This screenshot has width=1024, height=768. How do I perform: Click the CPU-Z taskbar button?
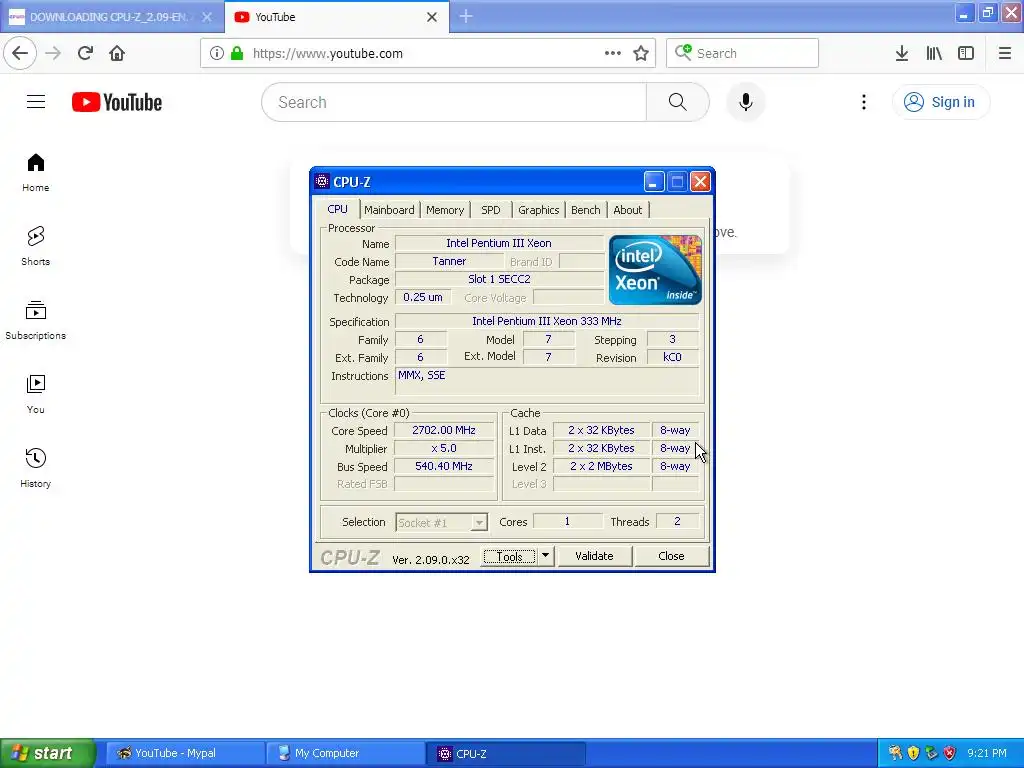506,753
